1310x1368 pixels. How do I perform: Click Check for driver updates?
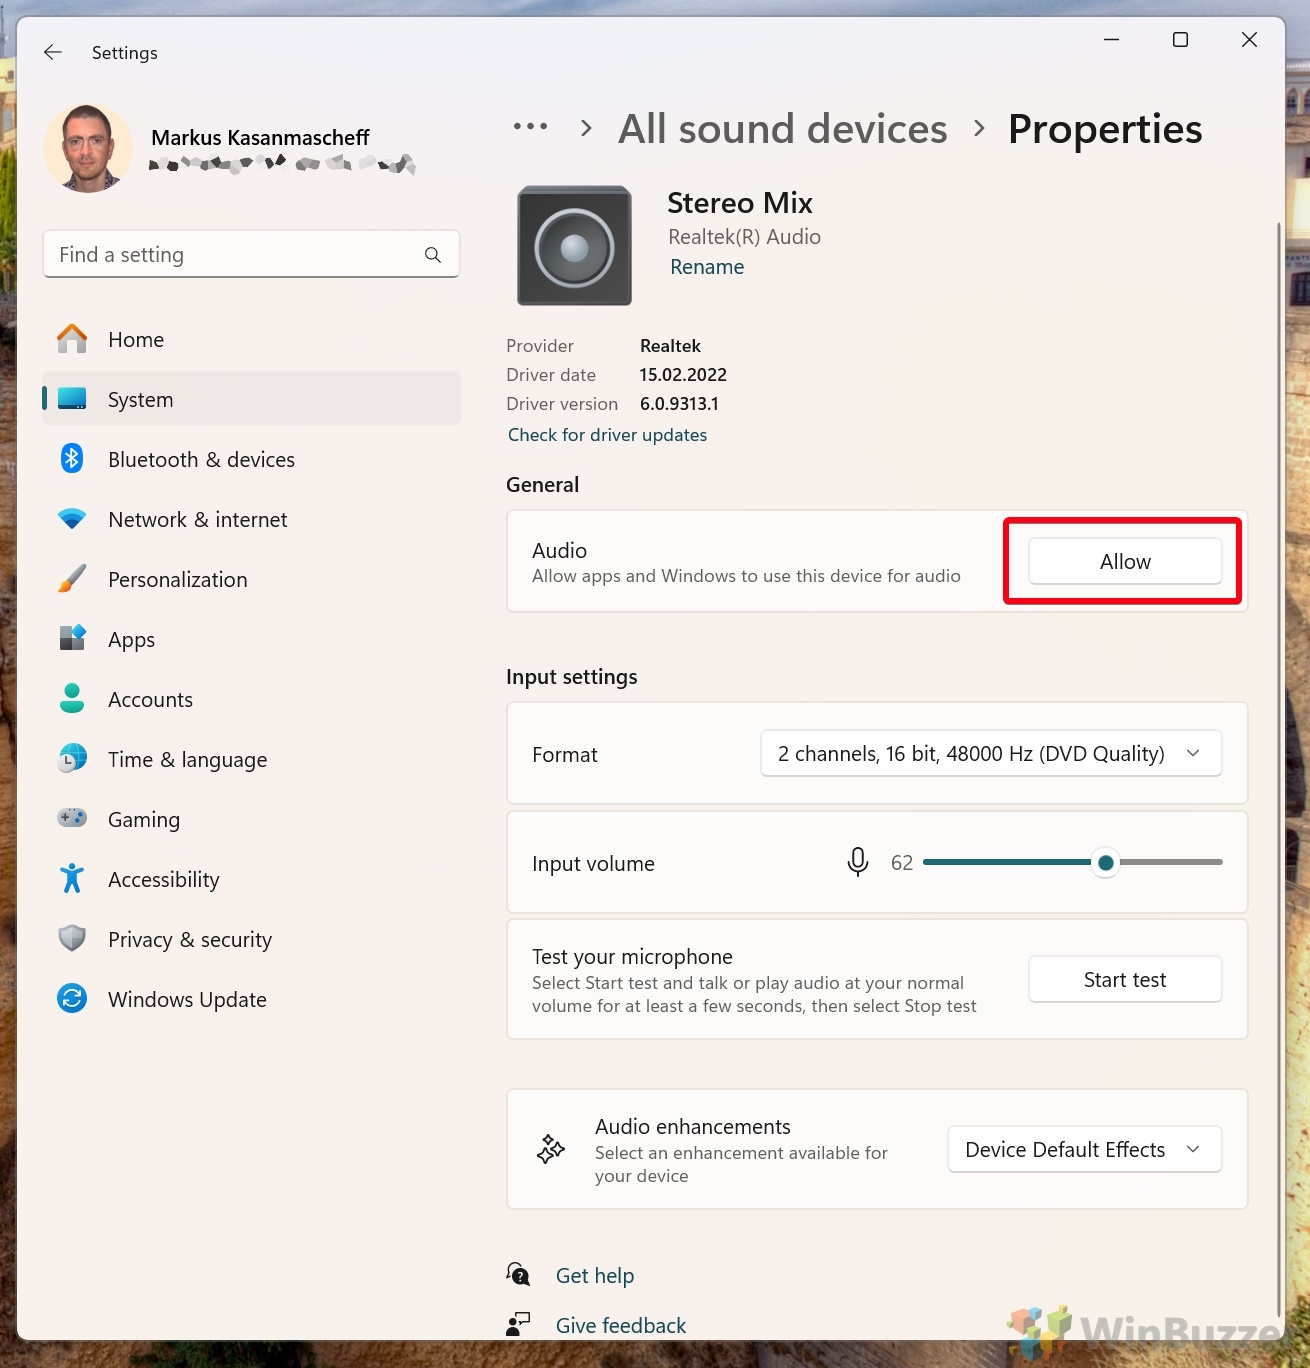pos(607,435)
